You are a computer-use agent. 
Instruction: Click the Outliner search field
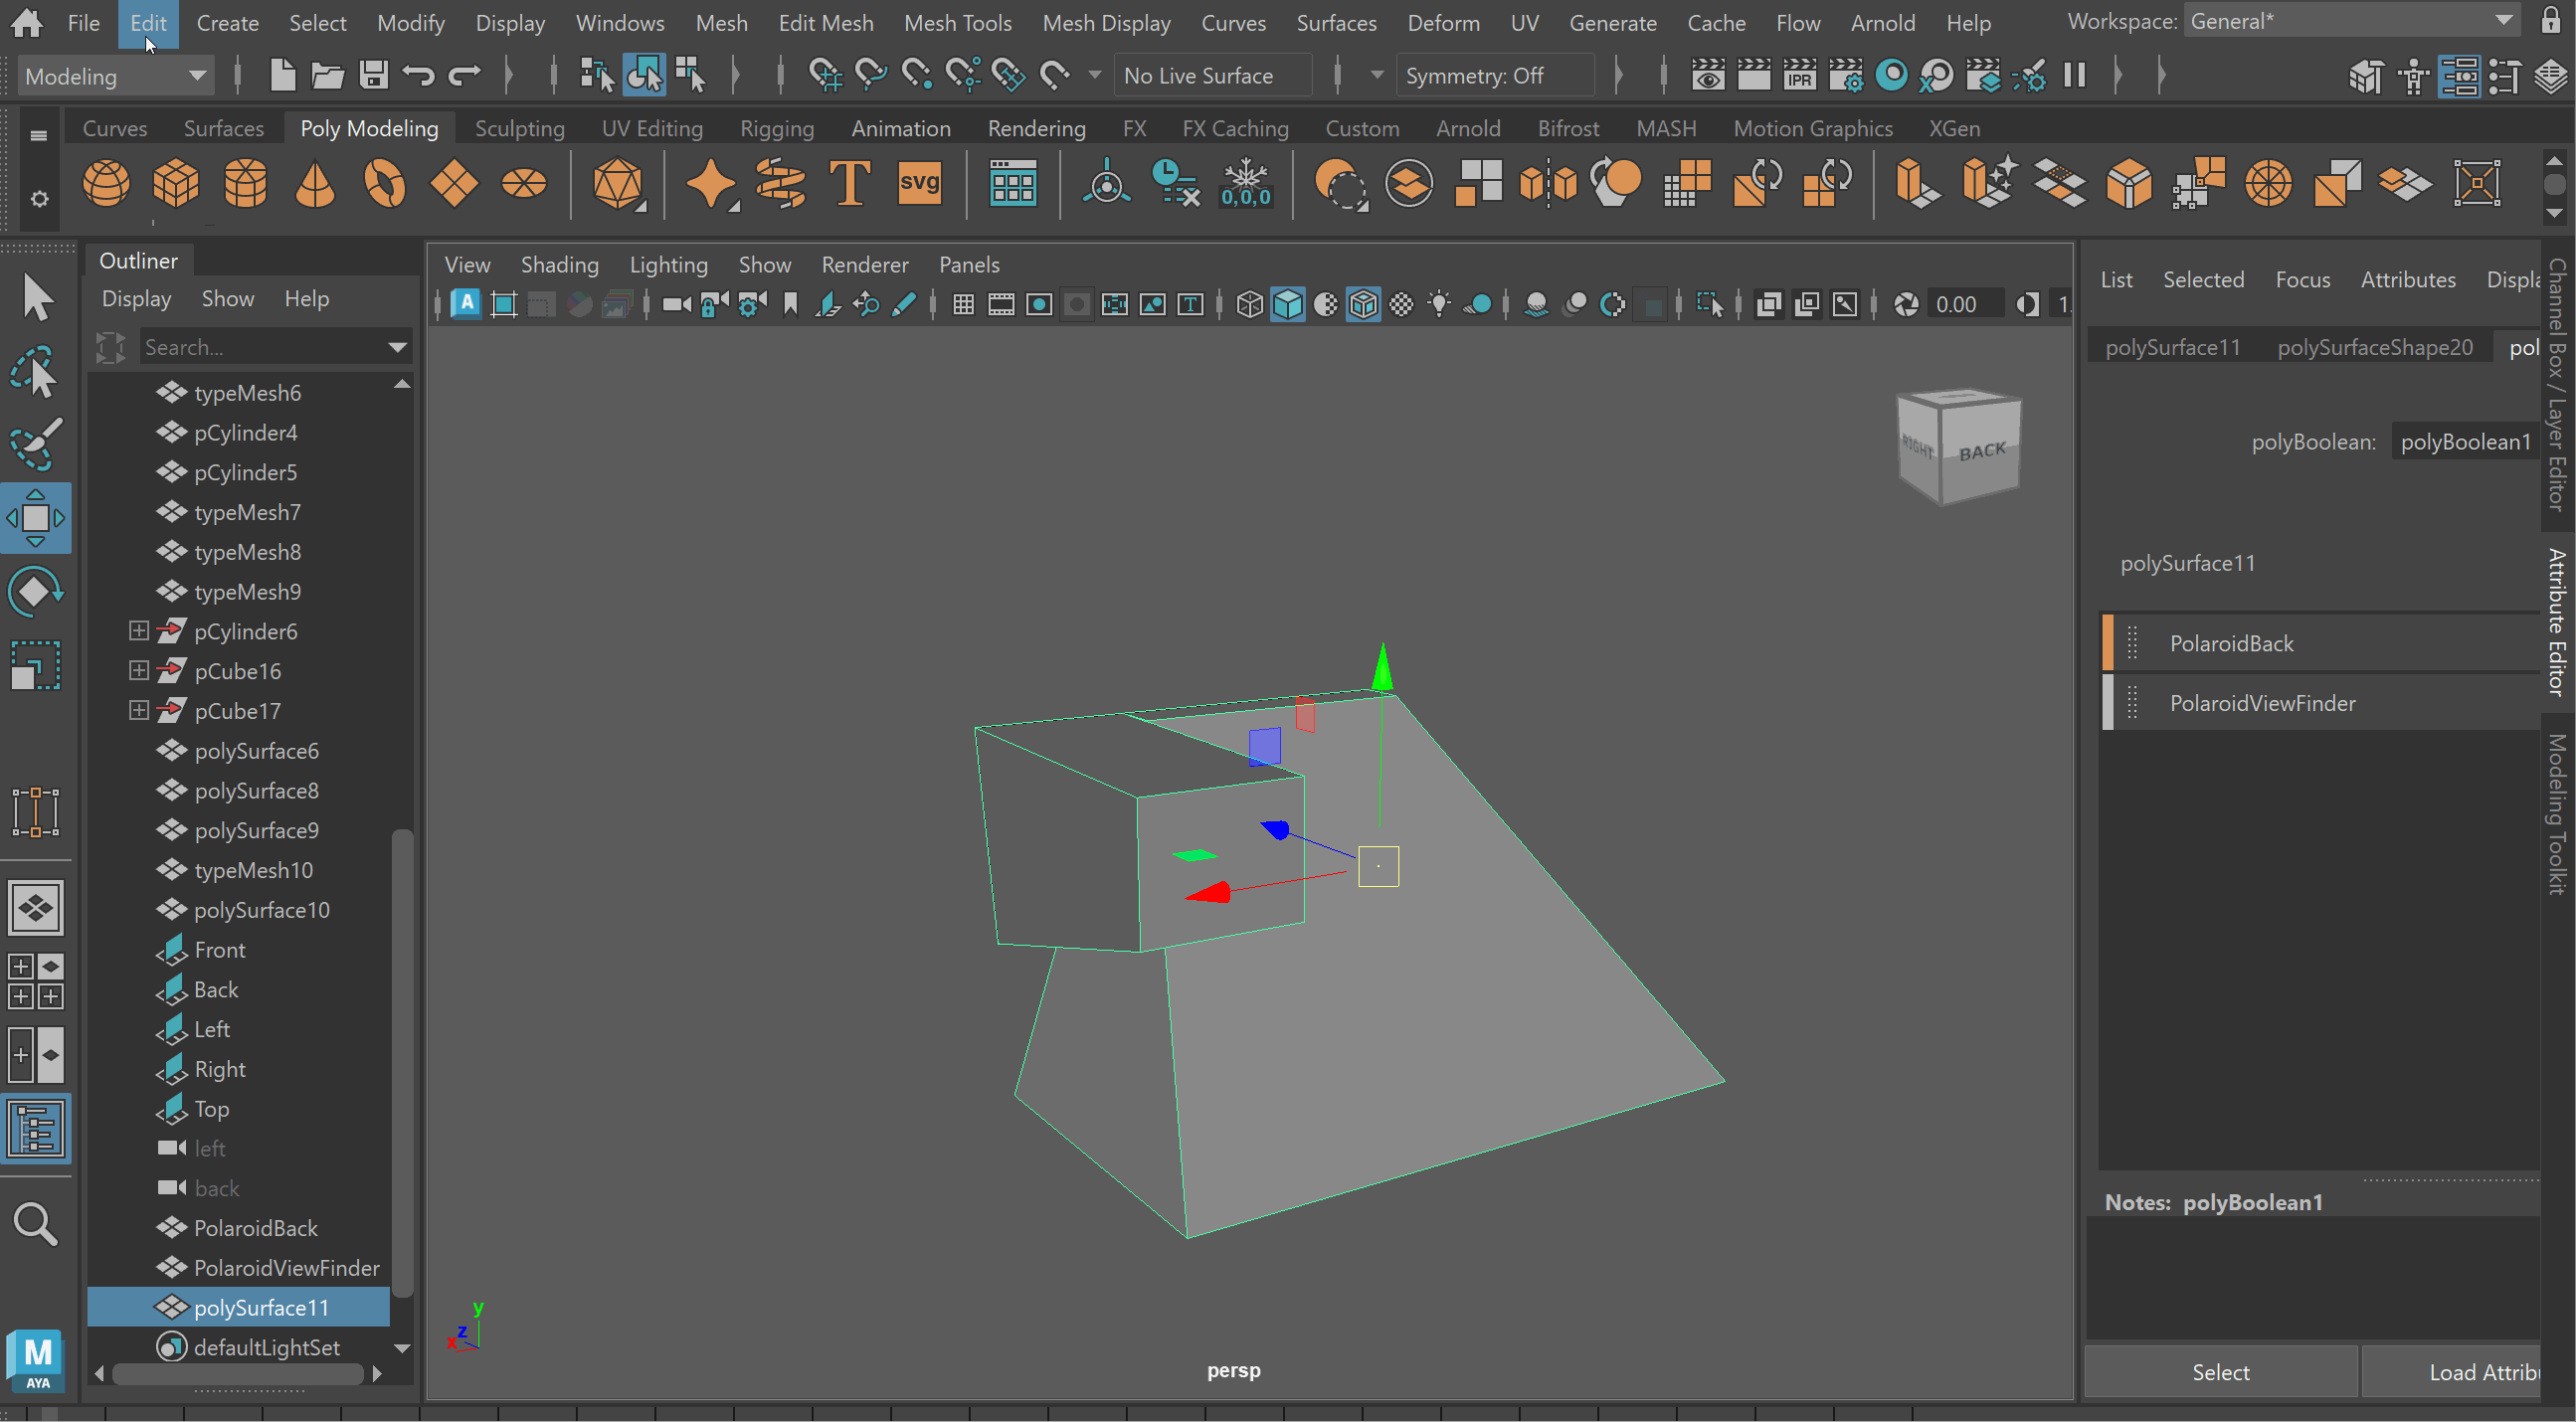265,347
